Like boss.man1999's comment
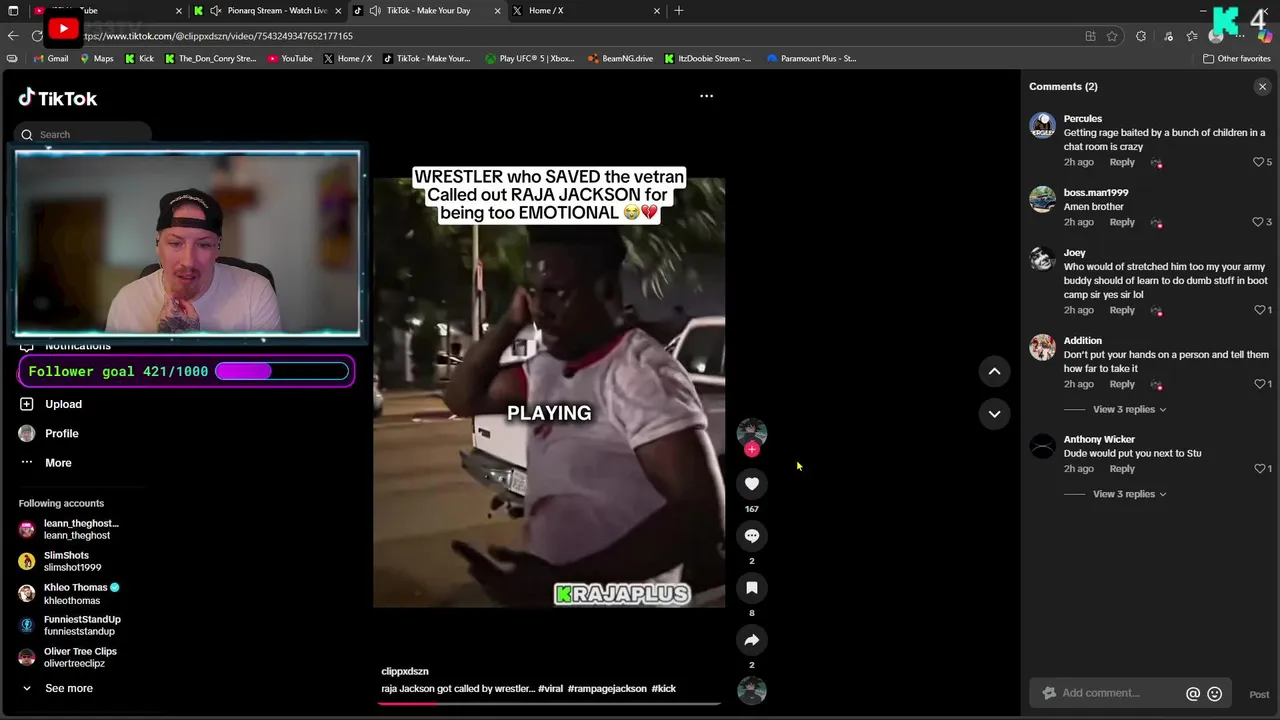The height and width of the screenshot is (720, 1280). point(1259,222)
